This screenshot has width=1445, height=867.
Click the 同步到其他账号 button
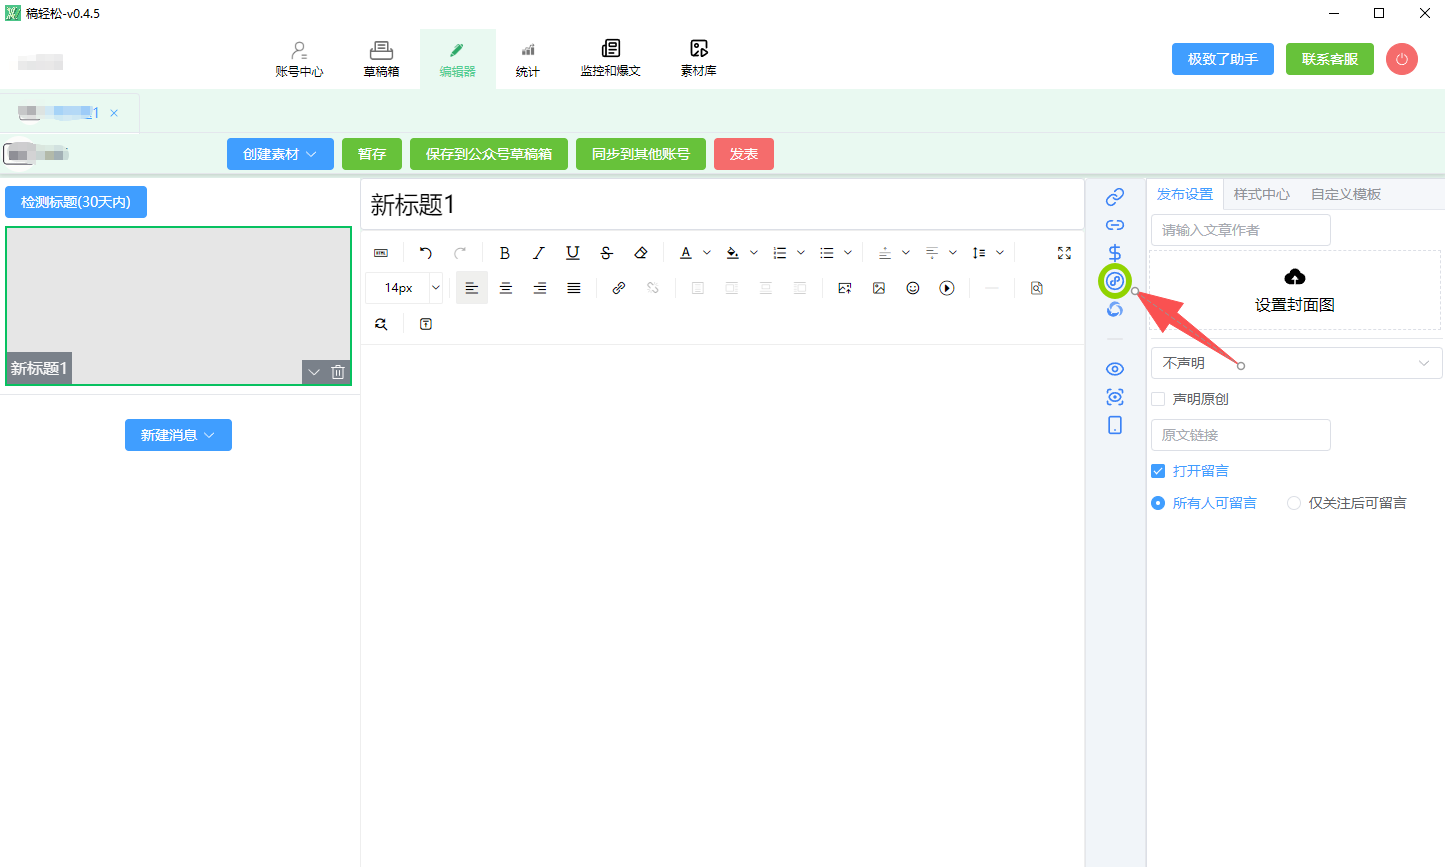coord(641,154)
